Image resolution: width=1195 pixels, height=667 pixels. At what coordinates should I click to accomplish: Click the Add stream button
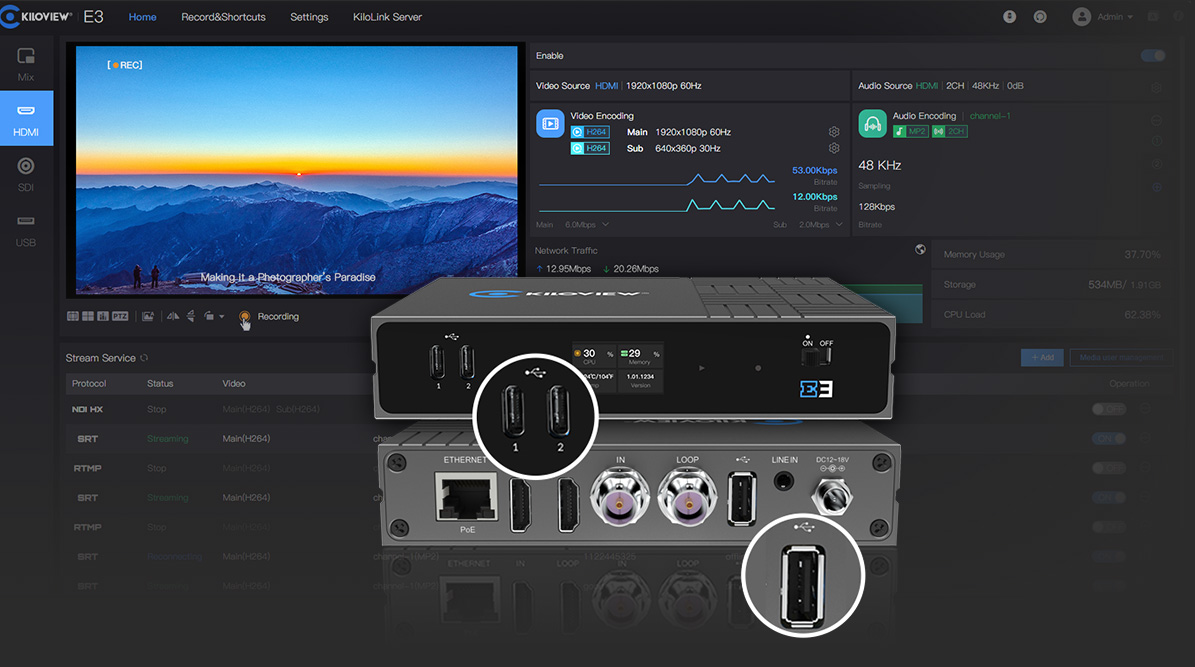[1041, 357]
